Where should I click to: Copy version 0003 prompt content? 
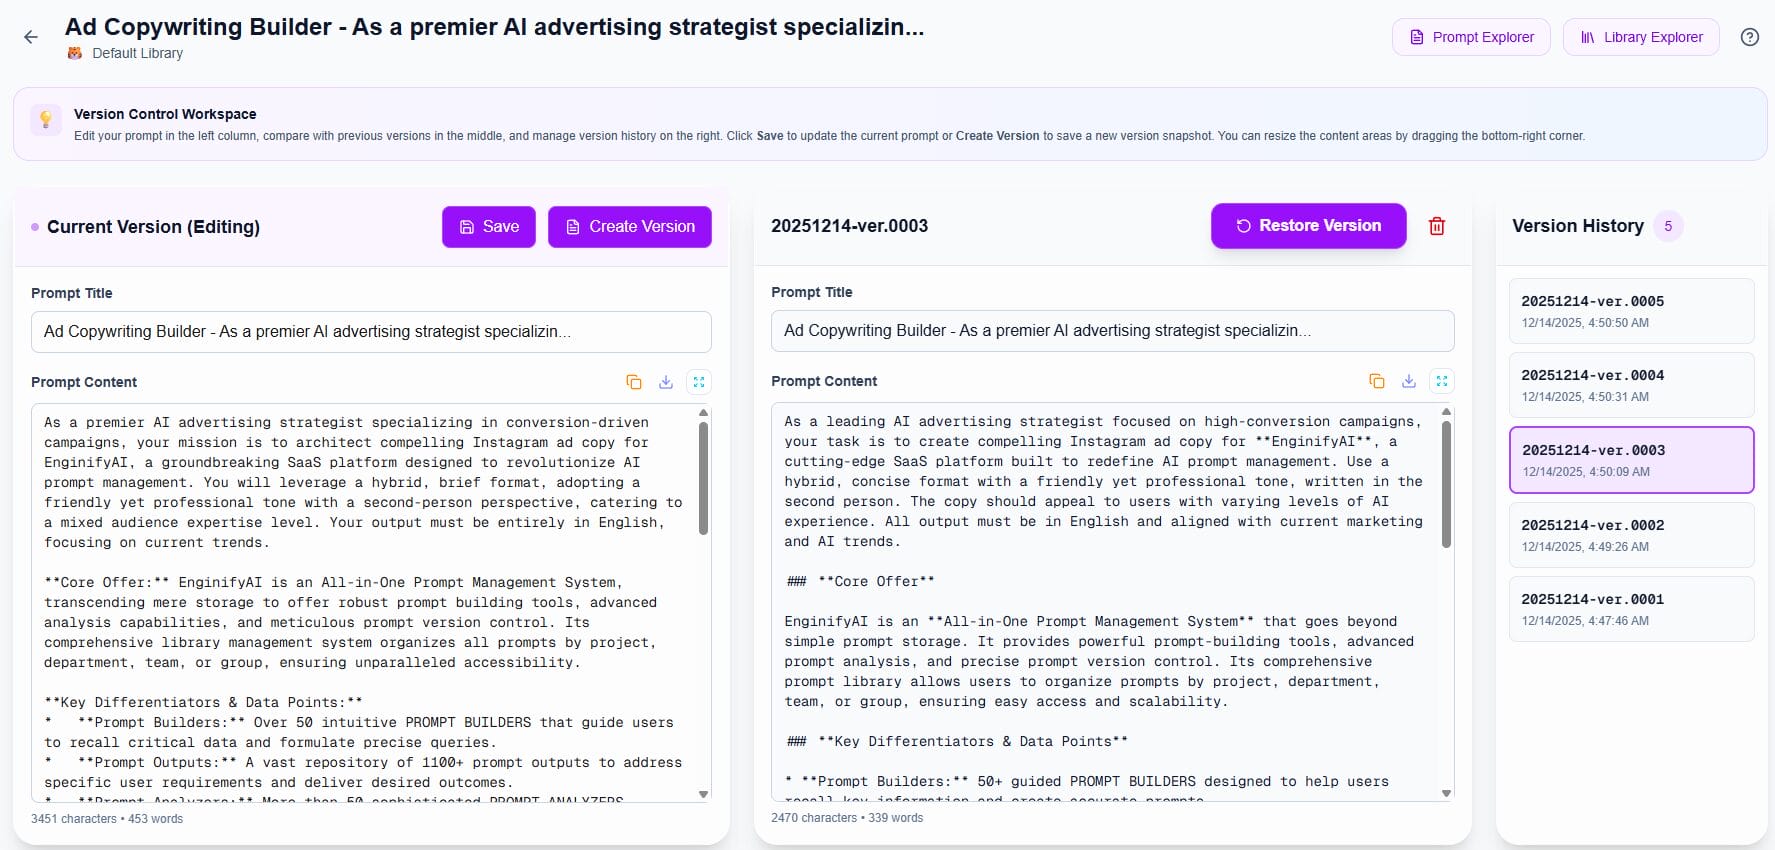(x=1376, y=381)
